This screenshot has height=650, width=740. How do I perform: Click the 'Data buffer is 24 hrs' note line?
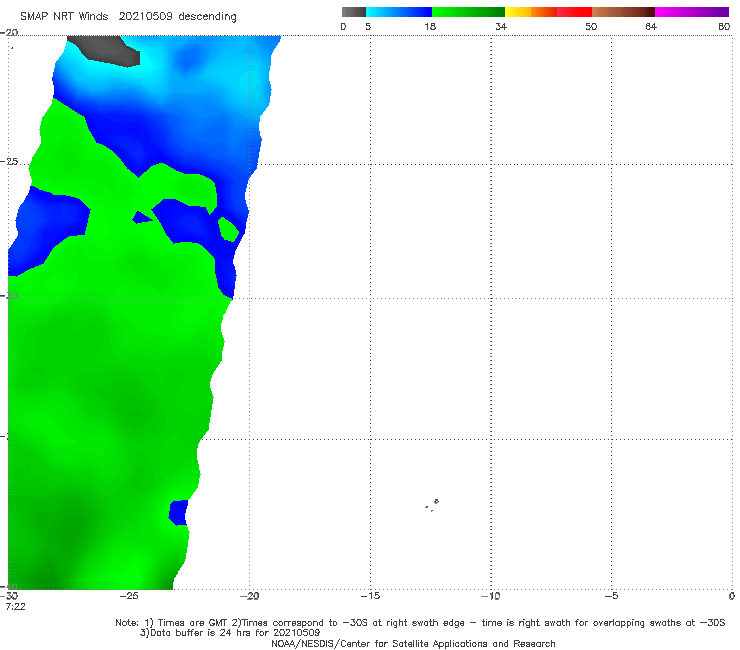click(230, 633)
